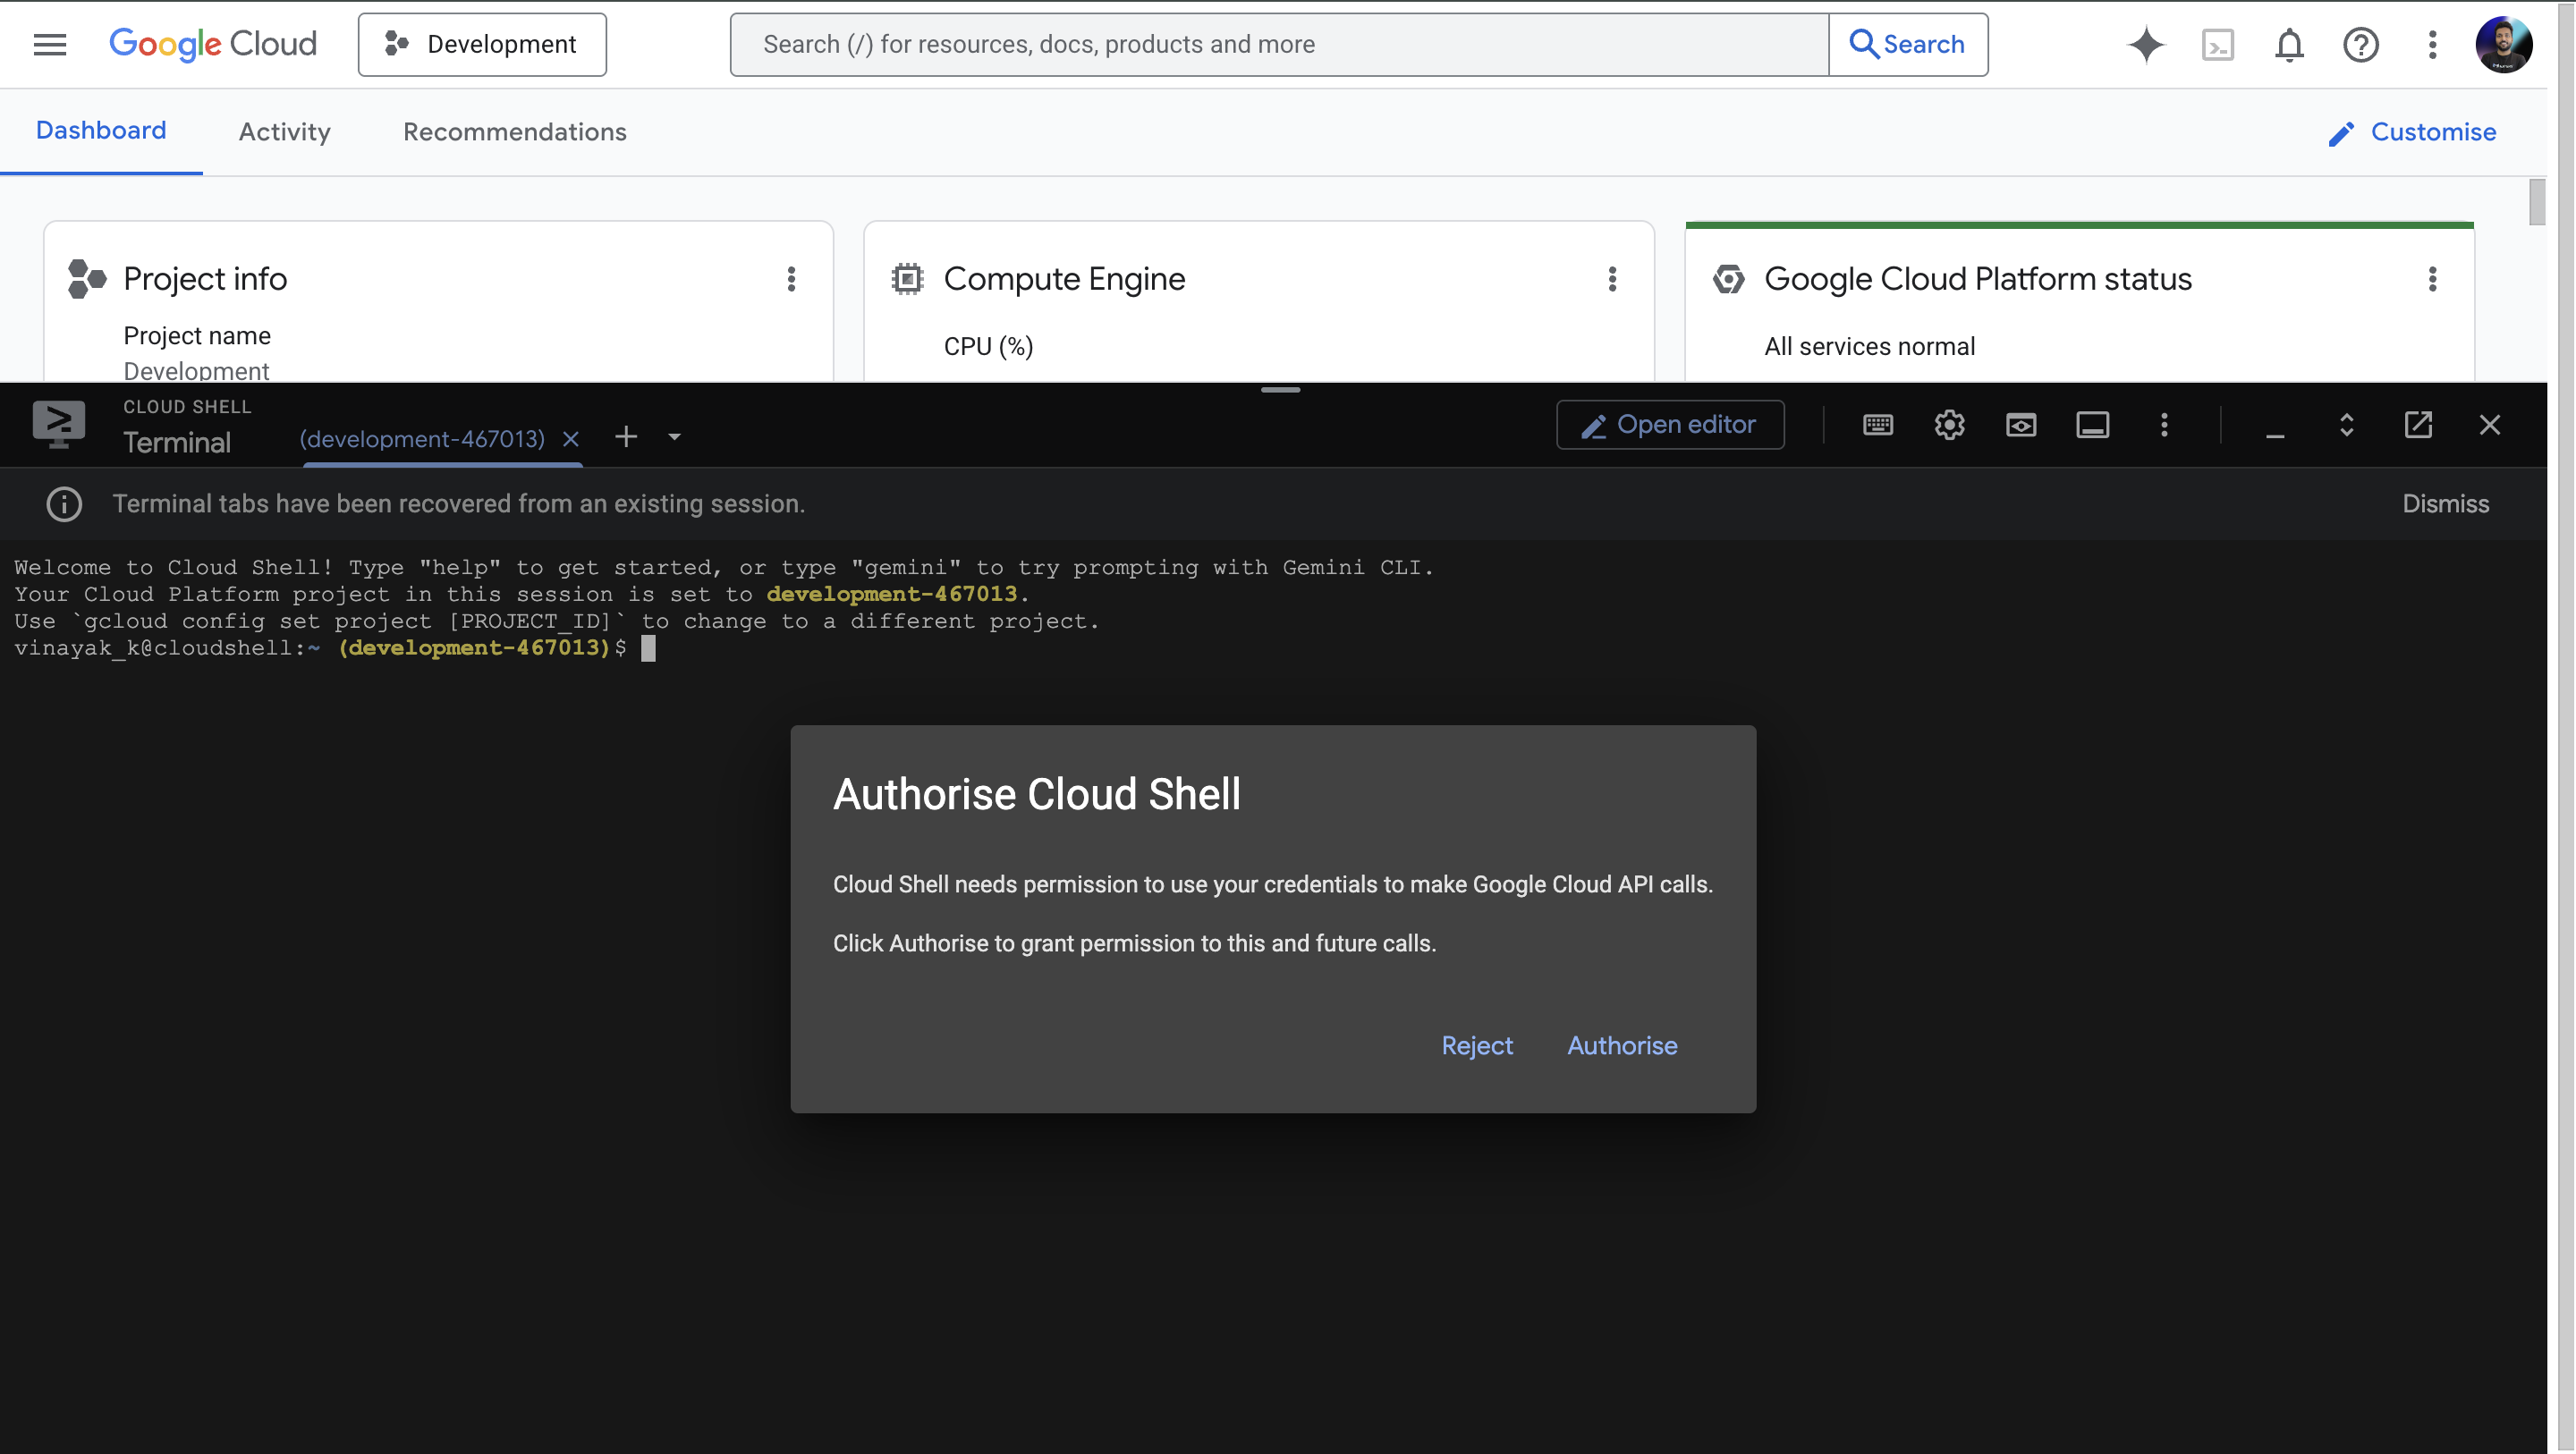This screenshot has width=2576, height=1454.
Task: Dismiss the recovered session notice
Action: coord(2446,504)
